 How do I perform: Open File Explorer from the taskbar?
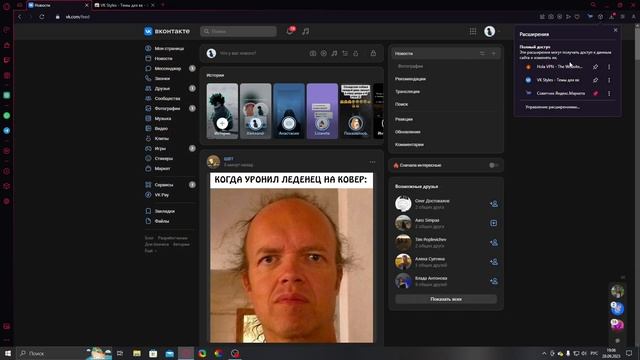click(x=137, y=353)
